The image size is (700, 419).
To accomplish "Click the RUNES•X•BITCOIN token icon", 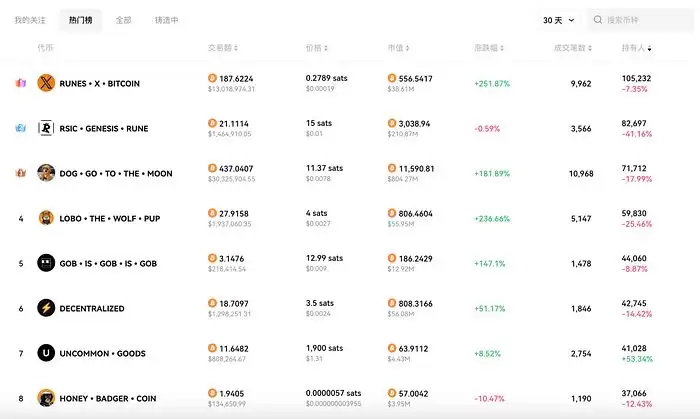I will pos(45,83).
